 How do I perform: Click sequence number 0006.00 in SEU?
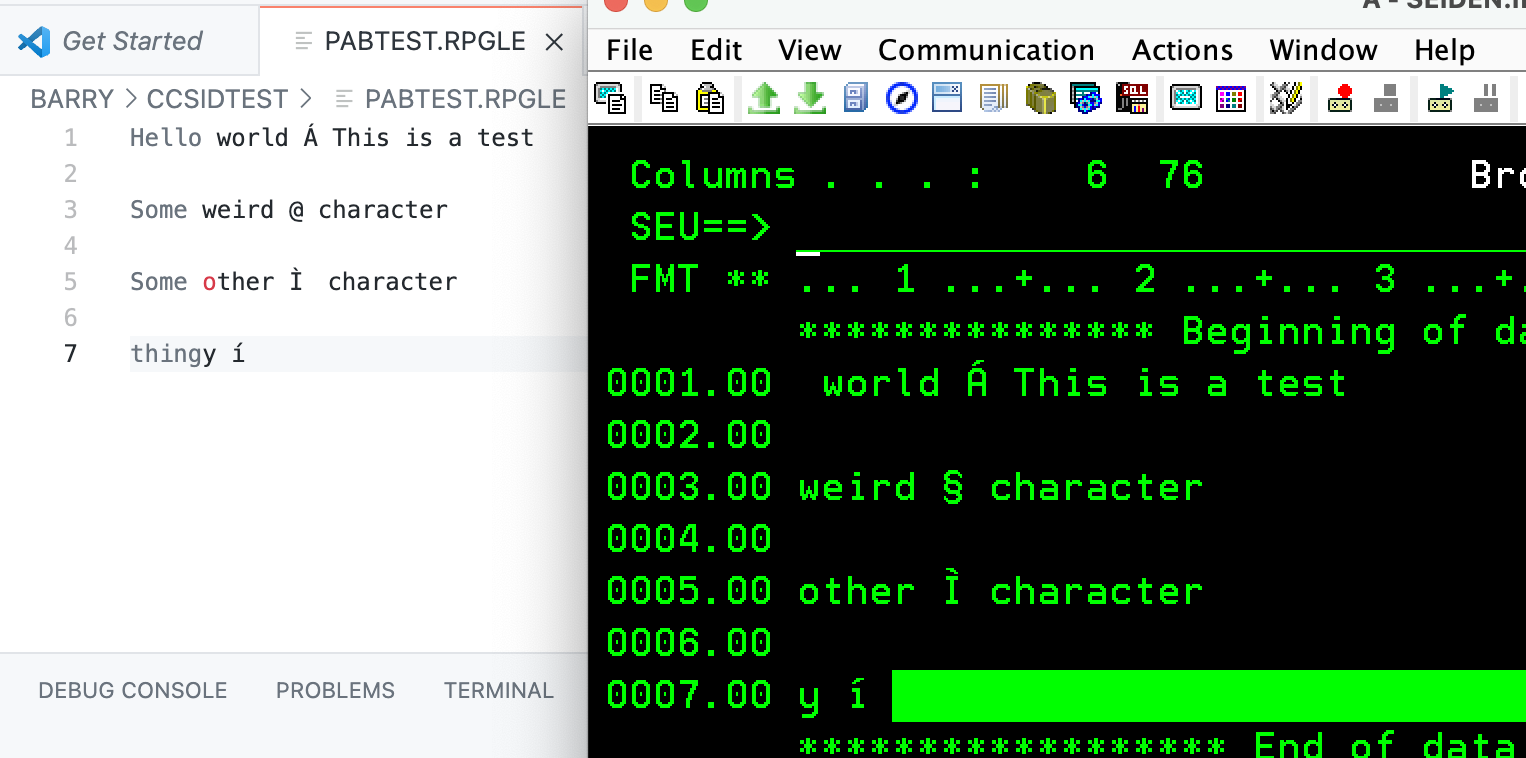(x=689, y=643)
